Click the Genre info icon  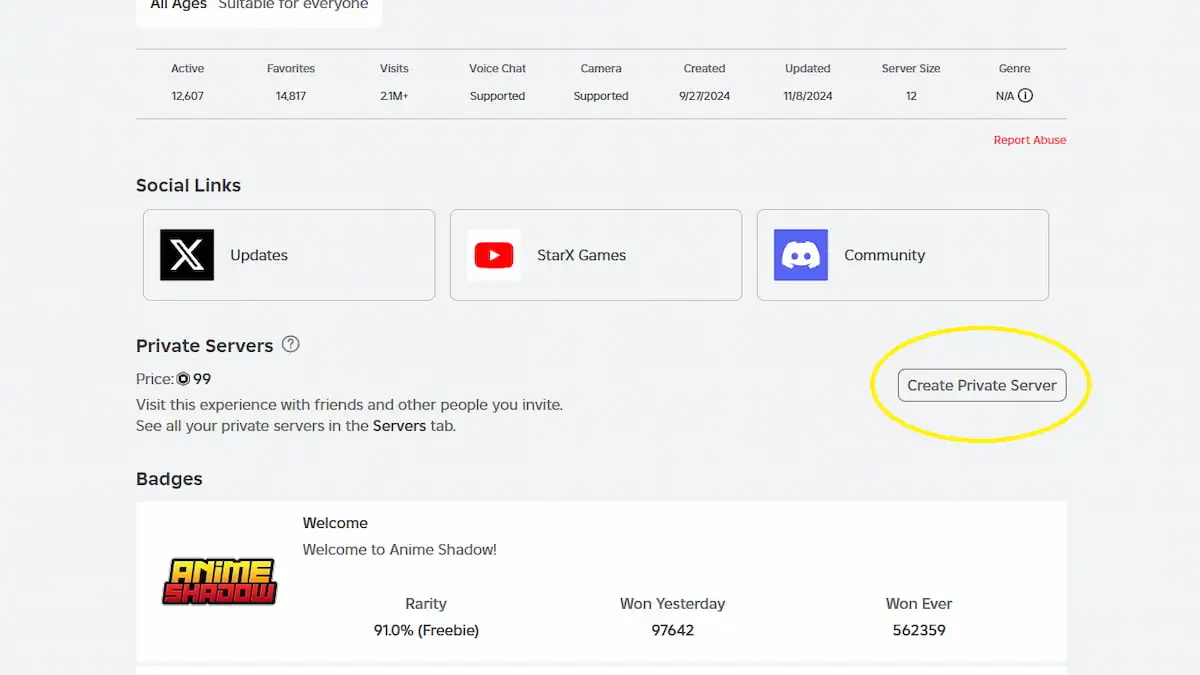[1025, 96]
